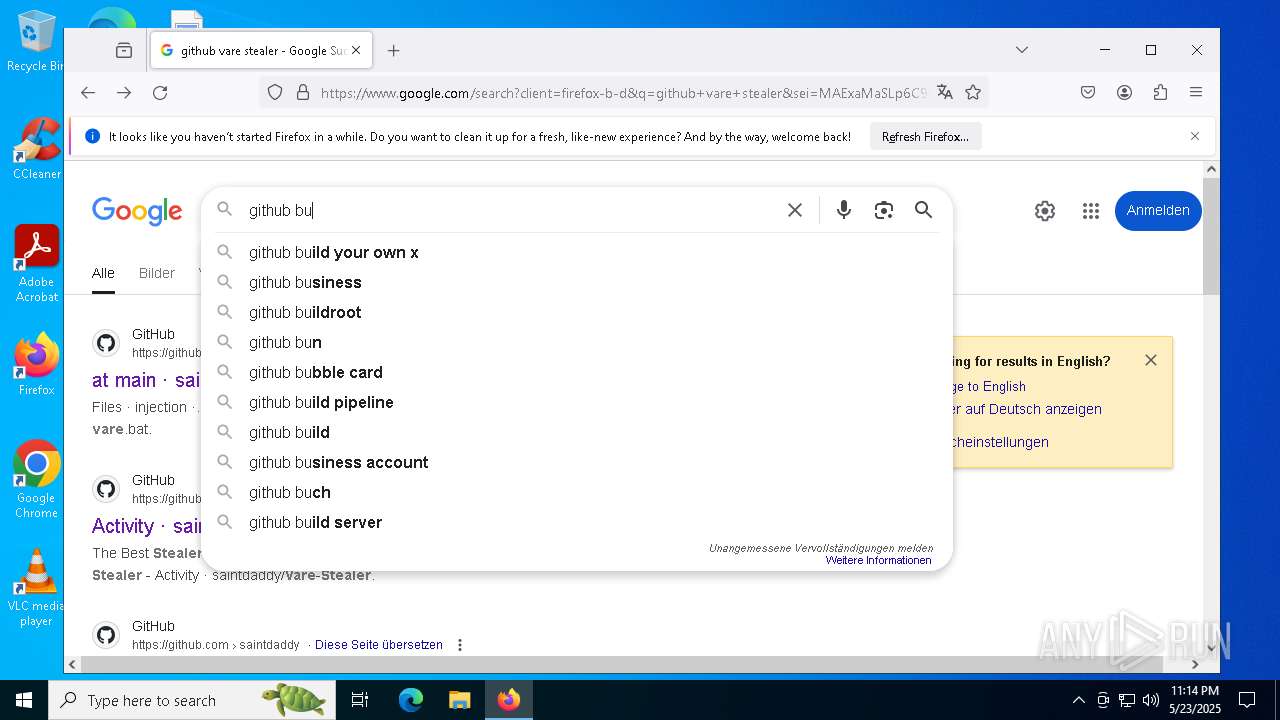Select suggestion github bun
Screen dimensions: 1280x720
point(577,342)
